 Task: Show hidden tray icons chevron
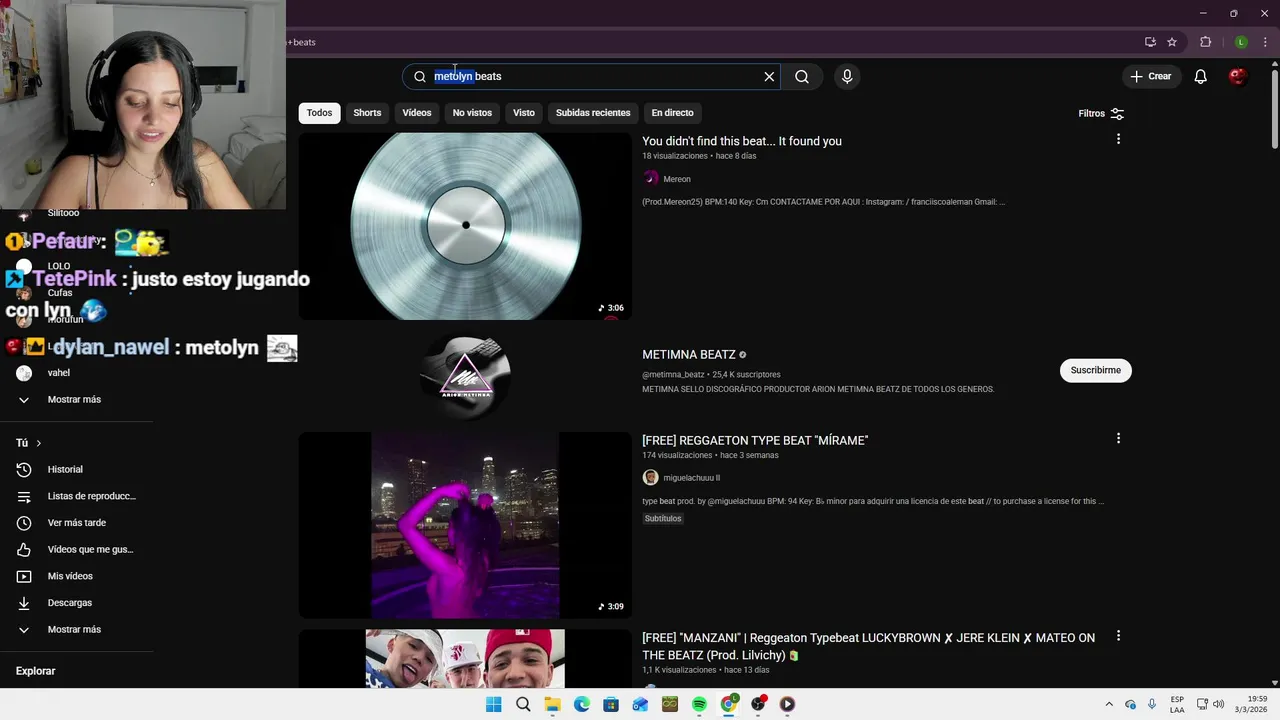pyautogui.click(x=1109, y=704)
